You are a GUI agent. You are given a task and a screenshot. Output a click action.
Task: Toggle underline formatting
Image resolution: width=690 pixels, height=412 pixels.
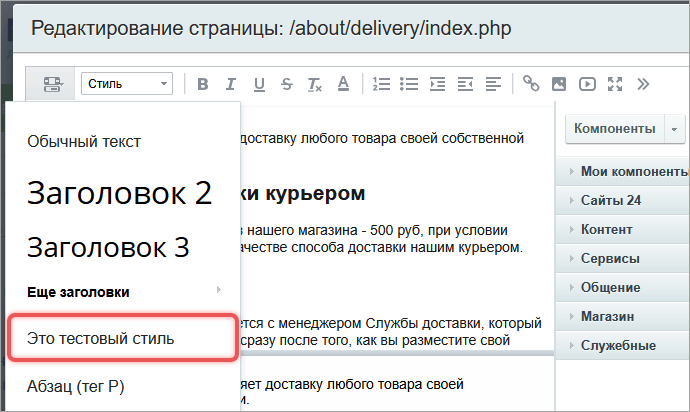coord(259,84)
